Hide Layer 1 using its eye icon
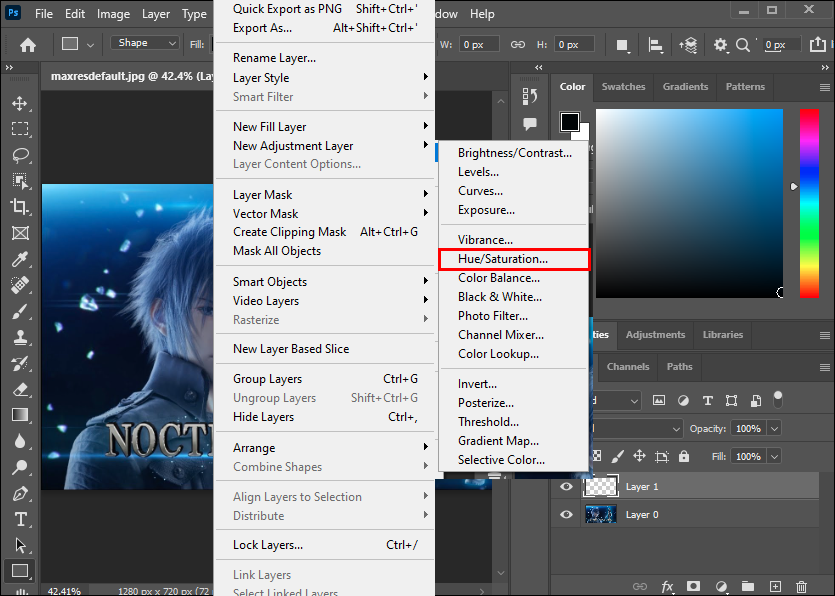The width and height of the screenshot is (835, 596). pyautogui.click(x=567, y=487)
